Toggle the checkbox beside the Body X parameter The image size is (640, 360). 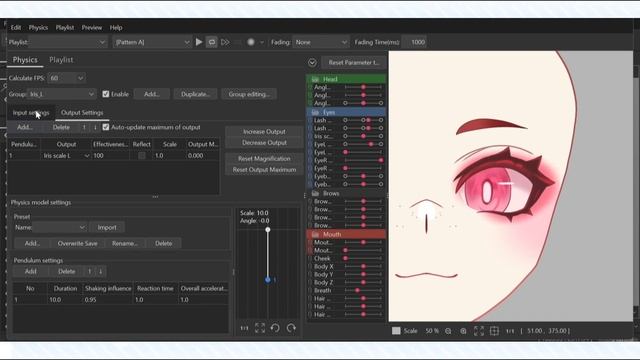coord(310,267)
